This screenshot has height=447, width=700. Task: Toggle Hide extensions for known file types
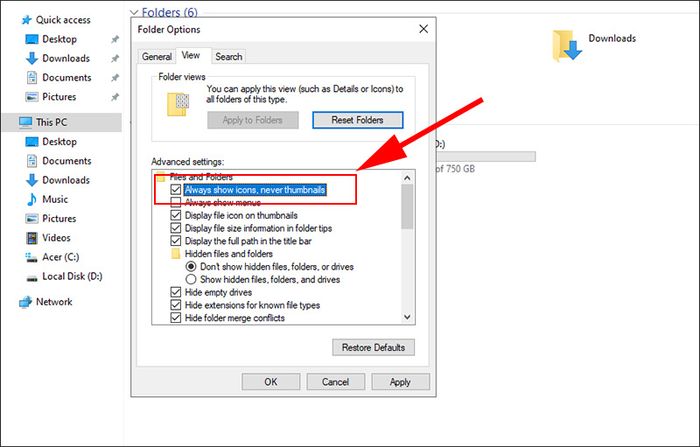tap(176, 305)
